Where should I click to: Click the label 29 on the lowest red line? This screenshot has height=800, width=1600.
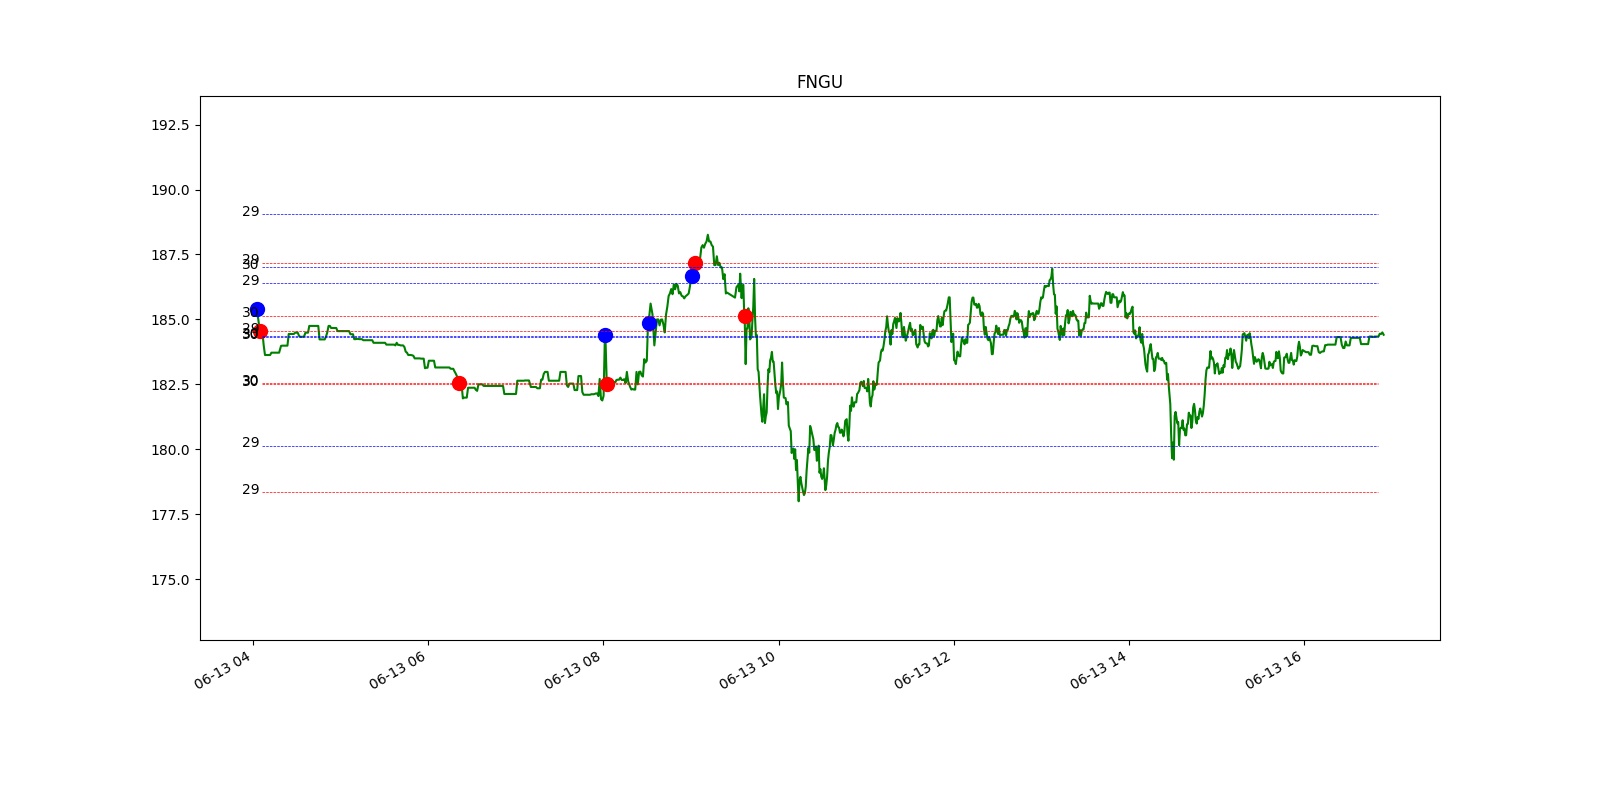[250, 489]
